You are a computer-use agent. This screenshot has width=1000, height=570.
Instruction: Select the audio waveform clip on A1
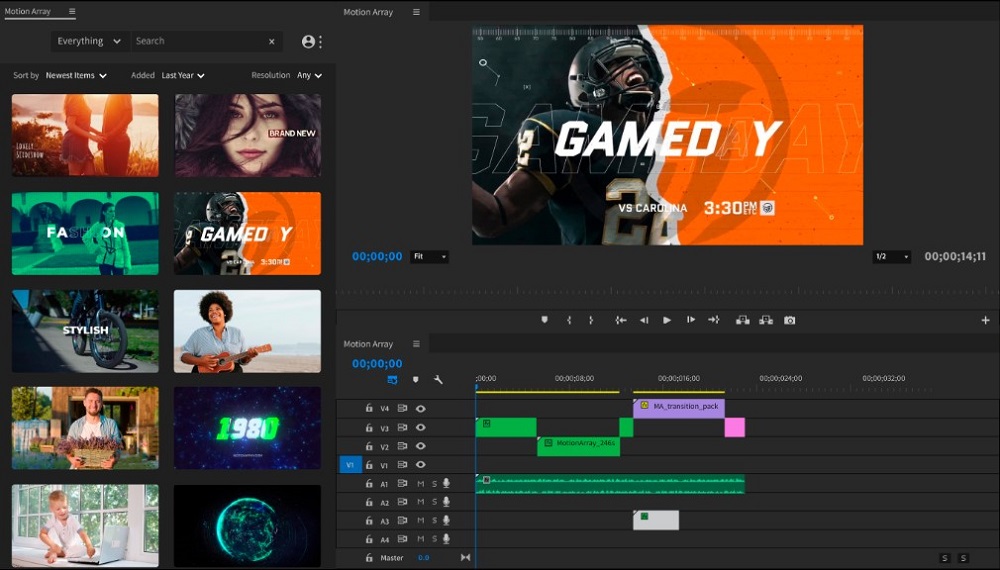click(610, 483)
